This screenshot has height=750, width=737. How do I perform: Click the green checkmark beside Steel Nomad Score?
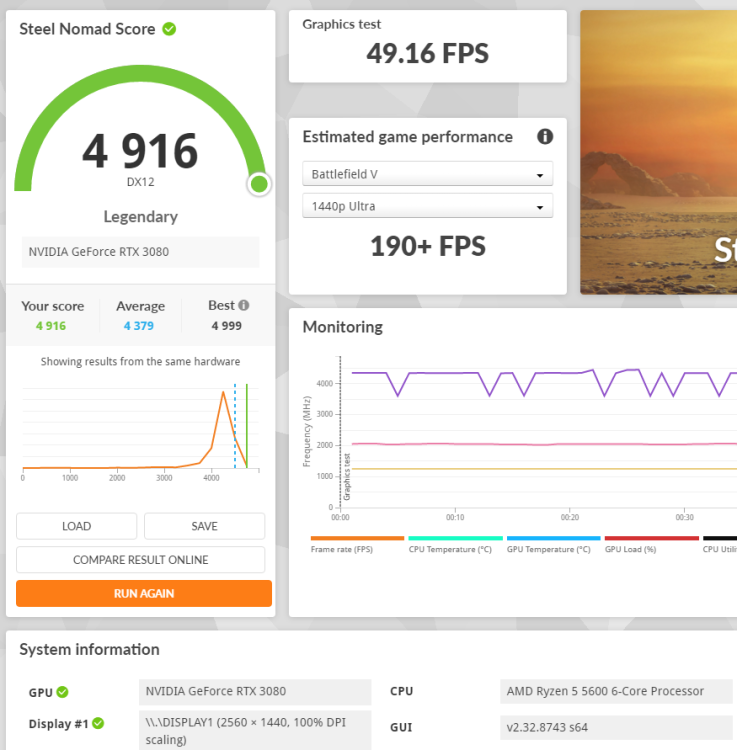click(x=169, y=29)
